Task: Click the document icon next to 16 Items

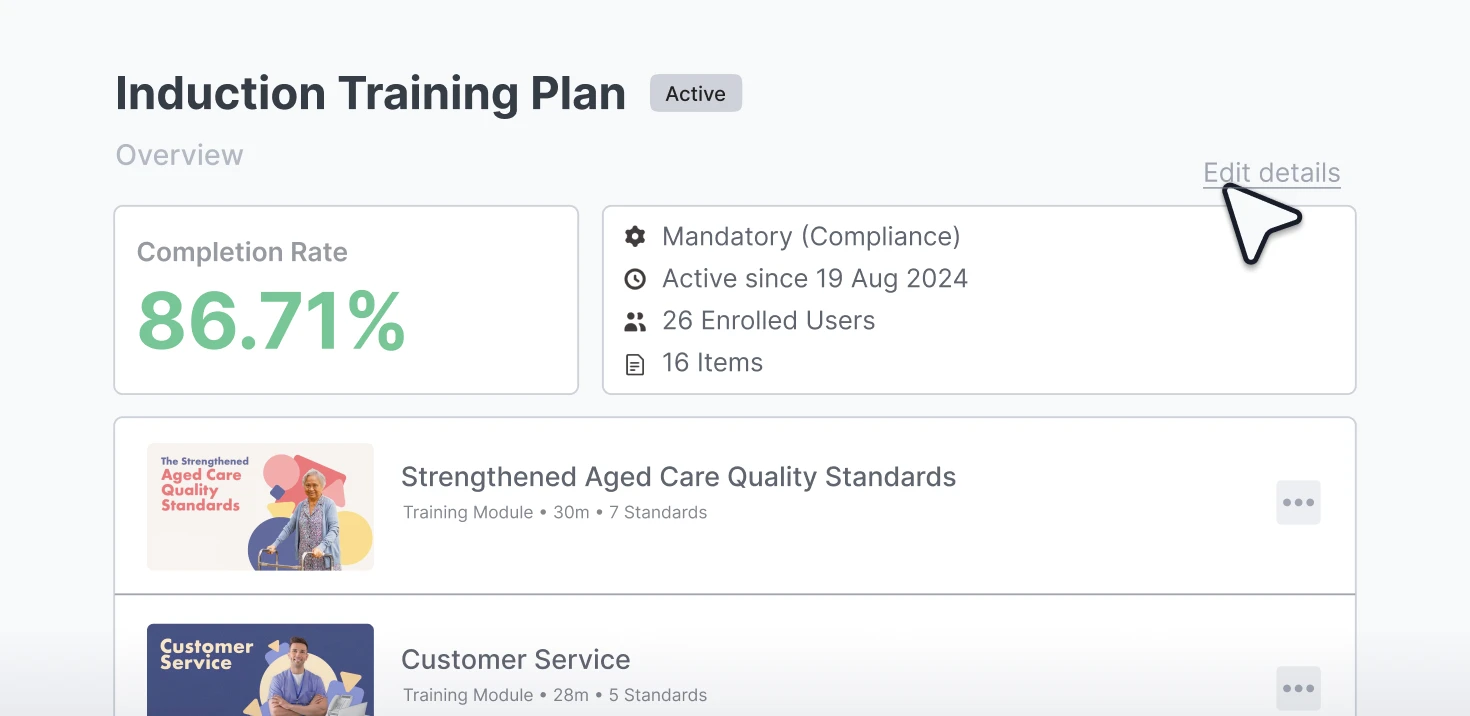Action: (x=635, y=363)
